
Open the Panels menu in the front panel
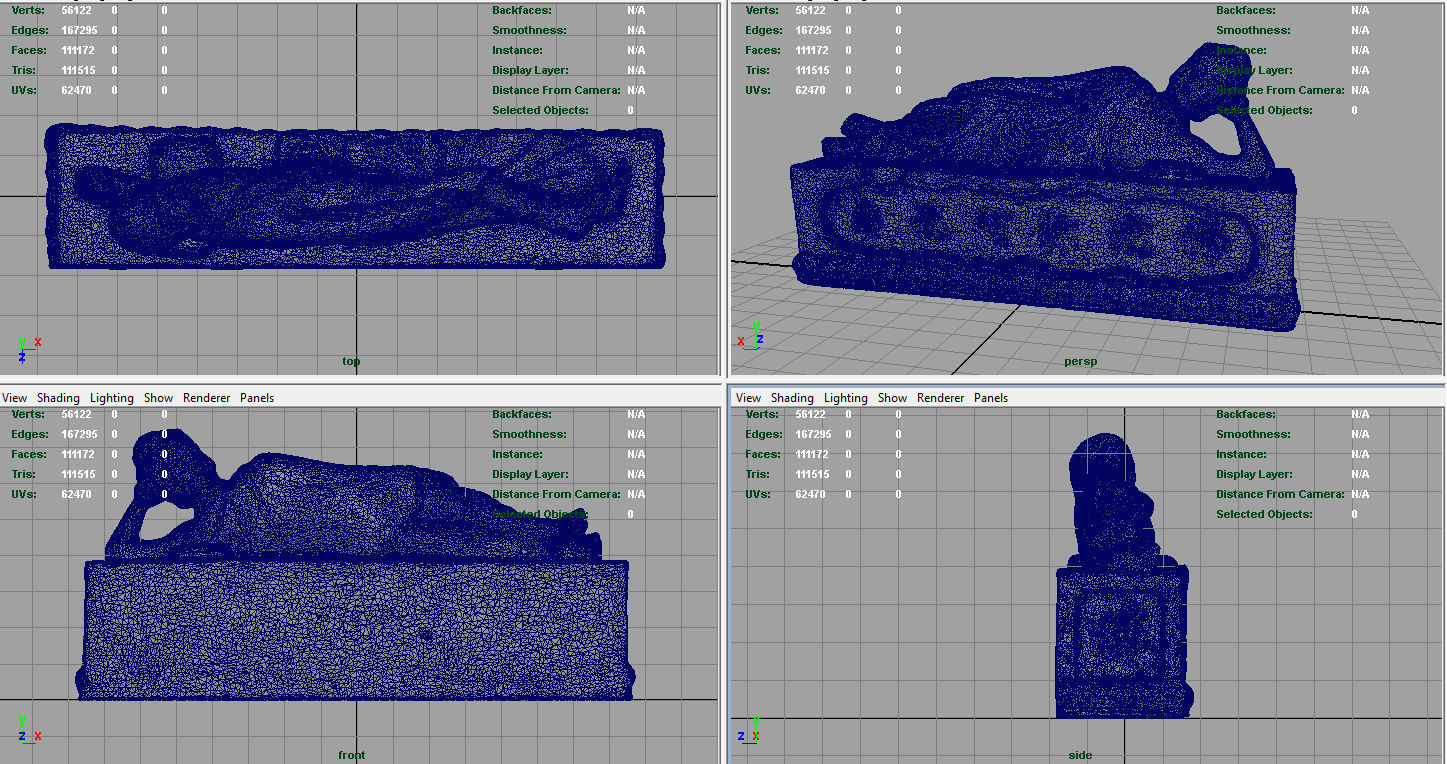pyautogui.click(x=257, y=398)
